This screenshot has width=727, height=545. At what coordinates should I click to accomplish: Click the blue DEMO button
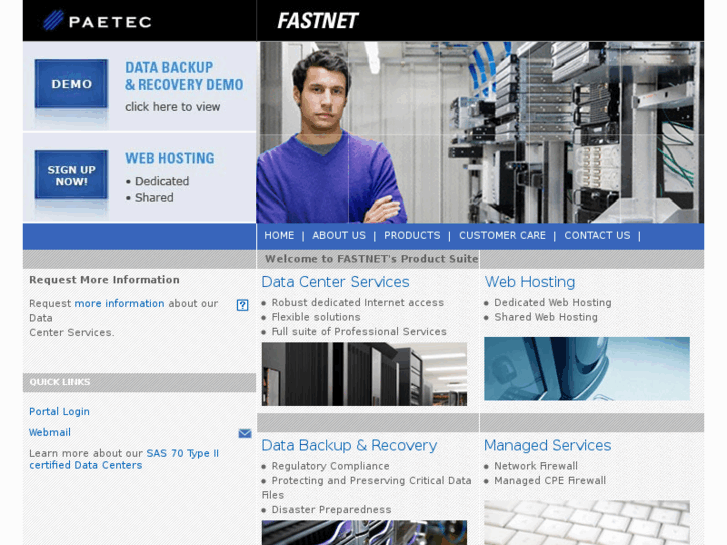pos(71,83)
